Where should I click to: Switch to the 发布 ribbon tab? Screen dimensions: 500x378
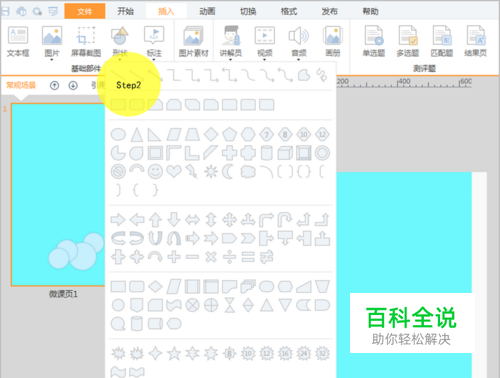tap(329, 11)
